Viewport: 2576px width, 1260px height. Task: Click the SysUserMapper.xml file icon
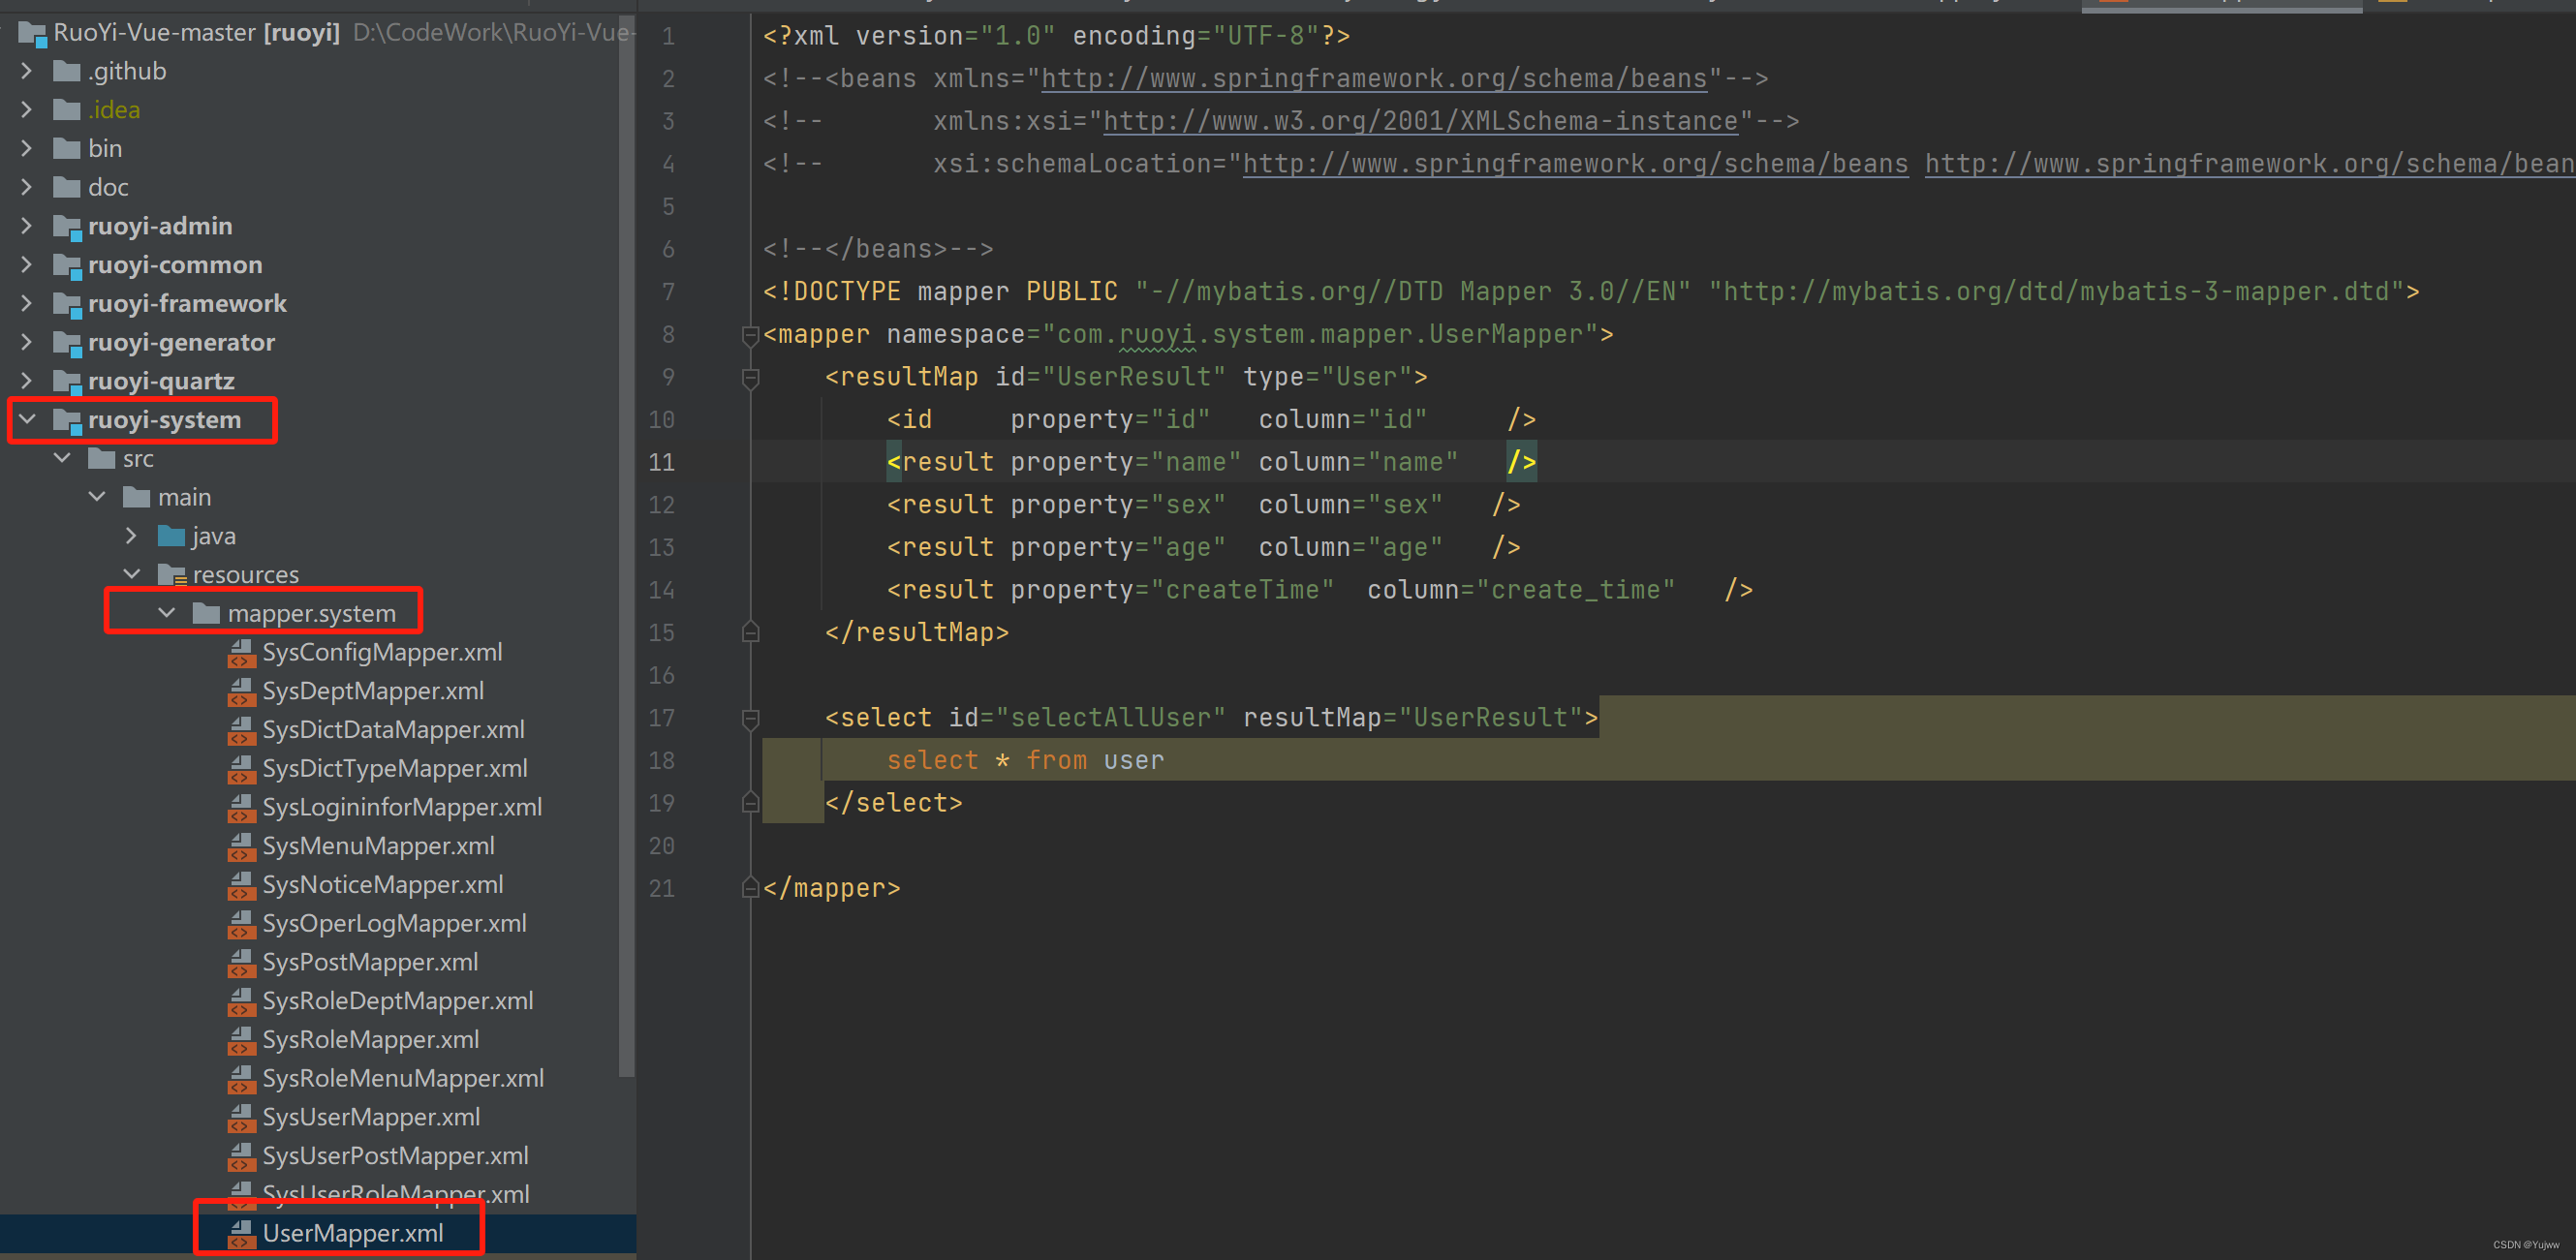pyautogui.click(x=241, y=1118)
